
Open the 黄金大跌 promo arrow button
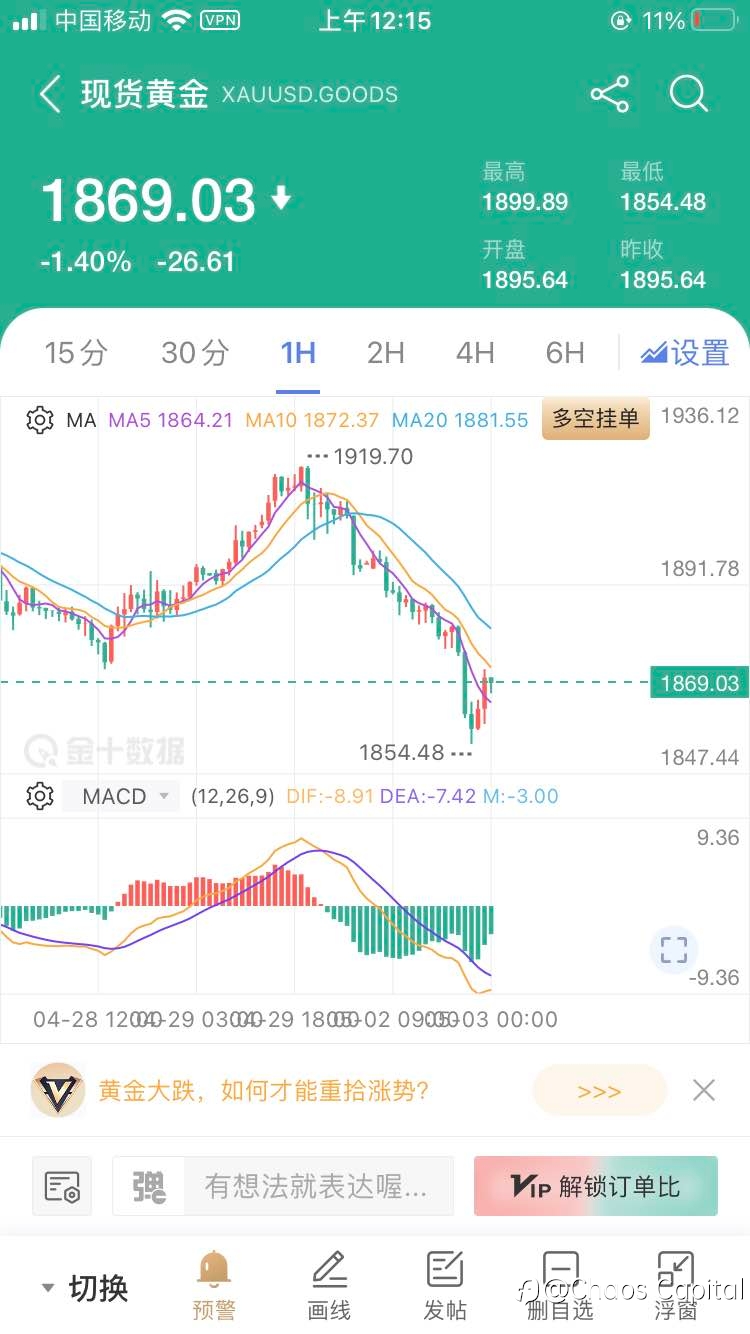coord(599,1090)
